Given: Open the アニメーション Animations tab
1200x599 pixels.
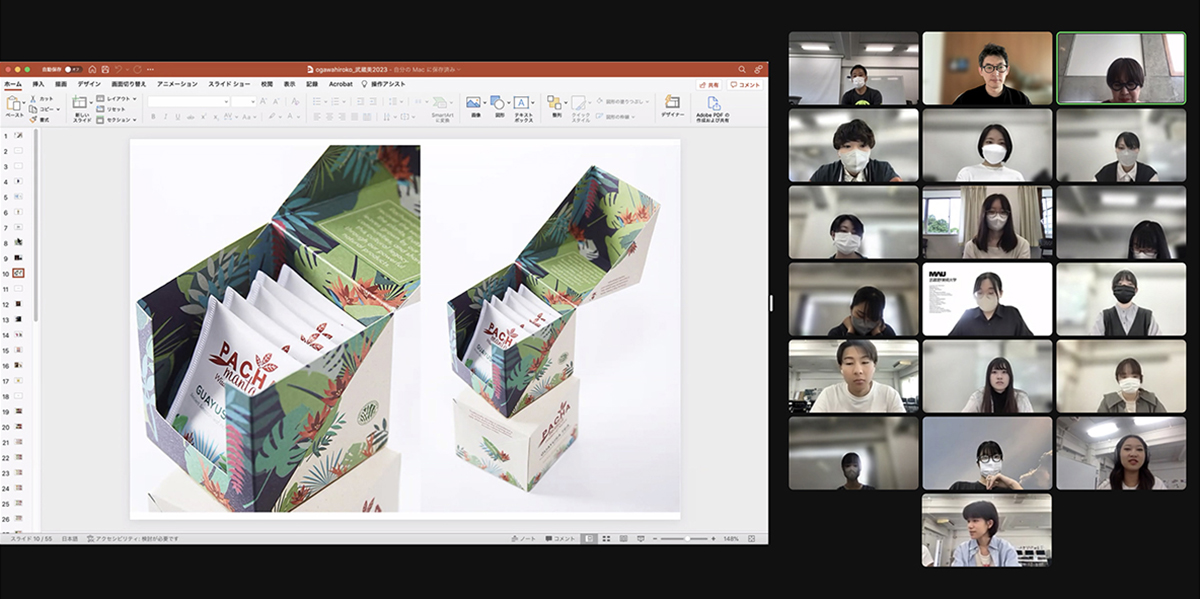Looking at the screenshot, I should (x=177, y=85).
